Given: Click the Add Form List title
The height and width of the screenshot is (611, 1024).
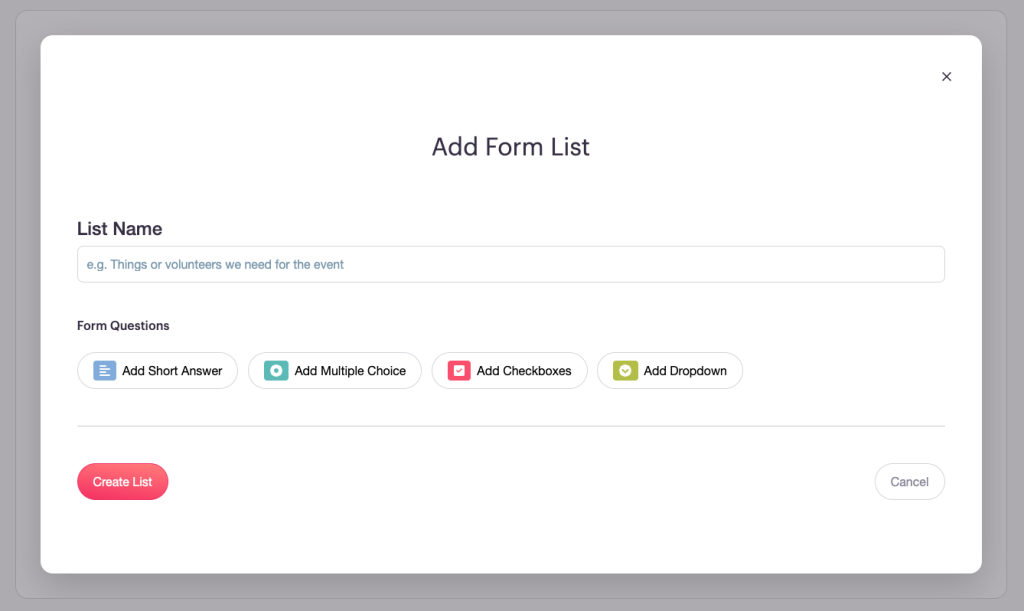Looking at the screenshot, I should point(511,147).
